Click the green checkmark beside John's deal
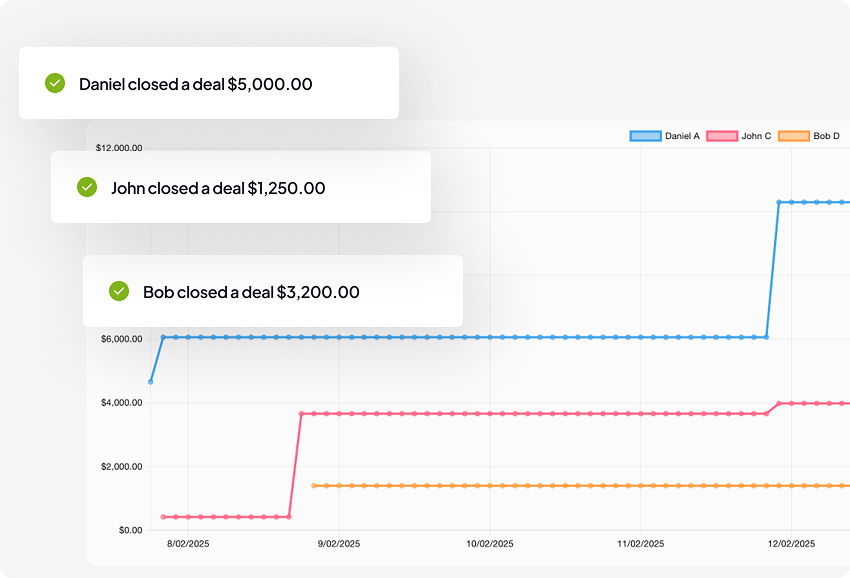The height and width of the screenshot is (578, 850). (x=87, y=187)
